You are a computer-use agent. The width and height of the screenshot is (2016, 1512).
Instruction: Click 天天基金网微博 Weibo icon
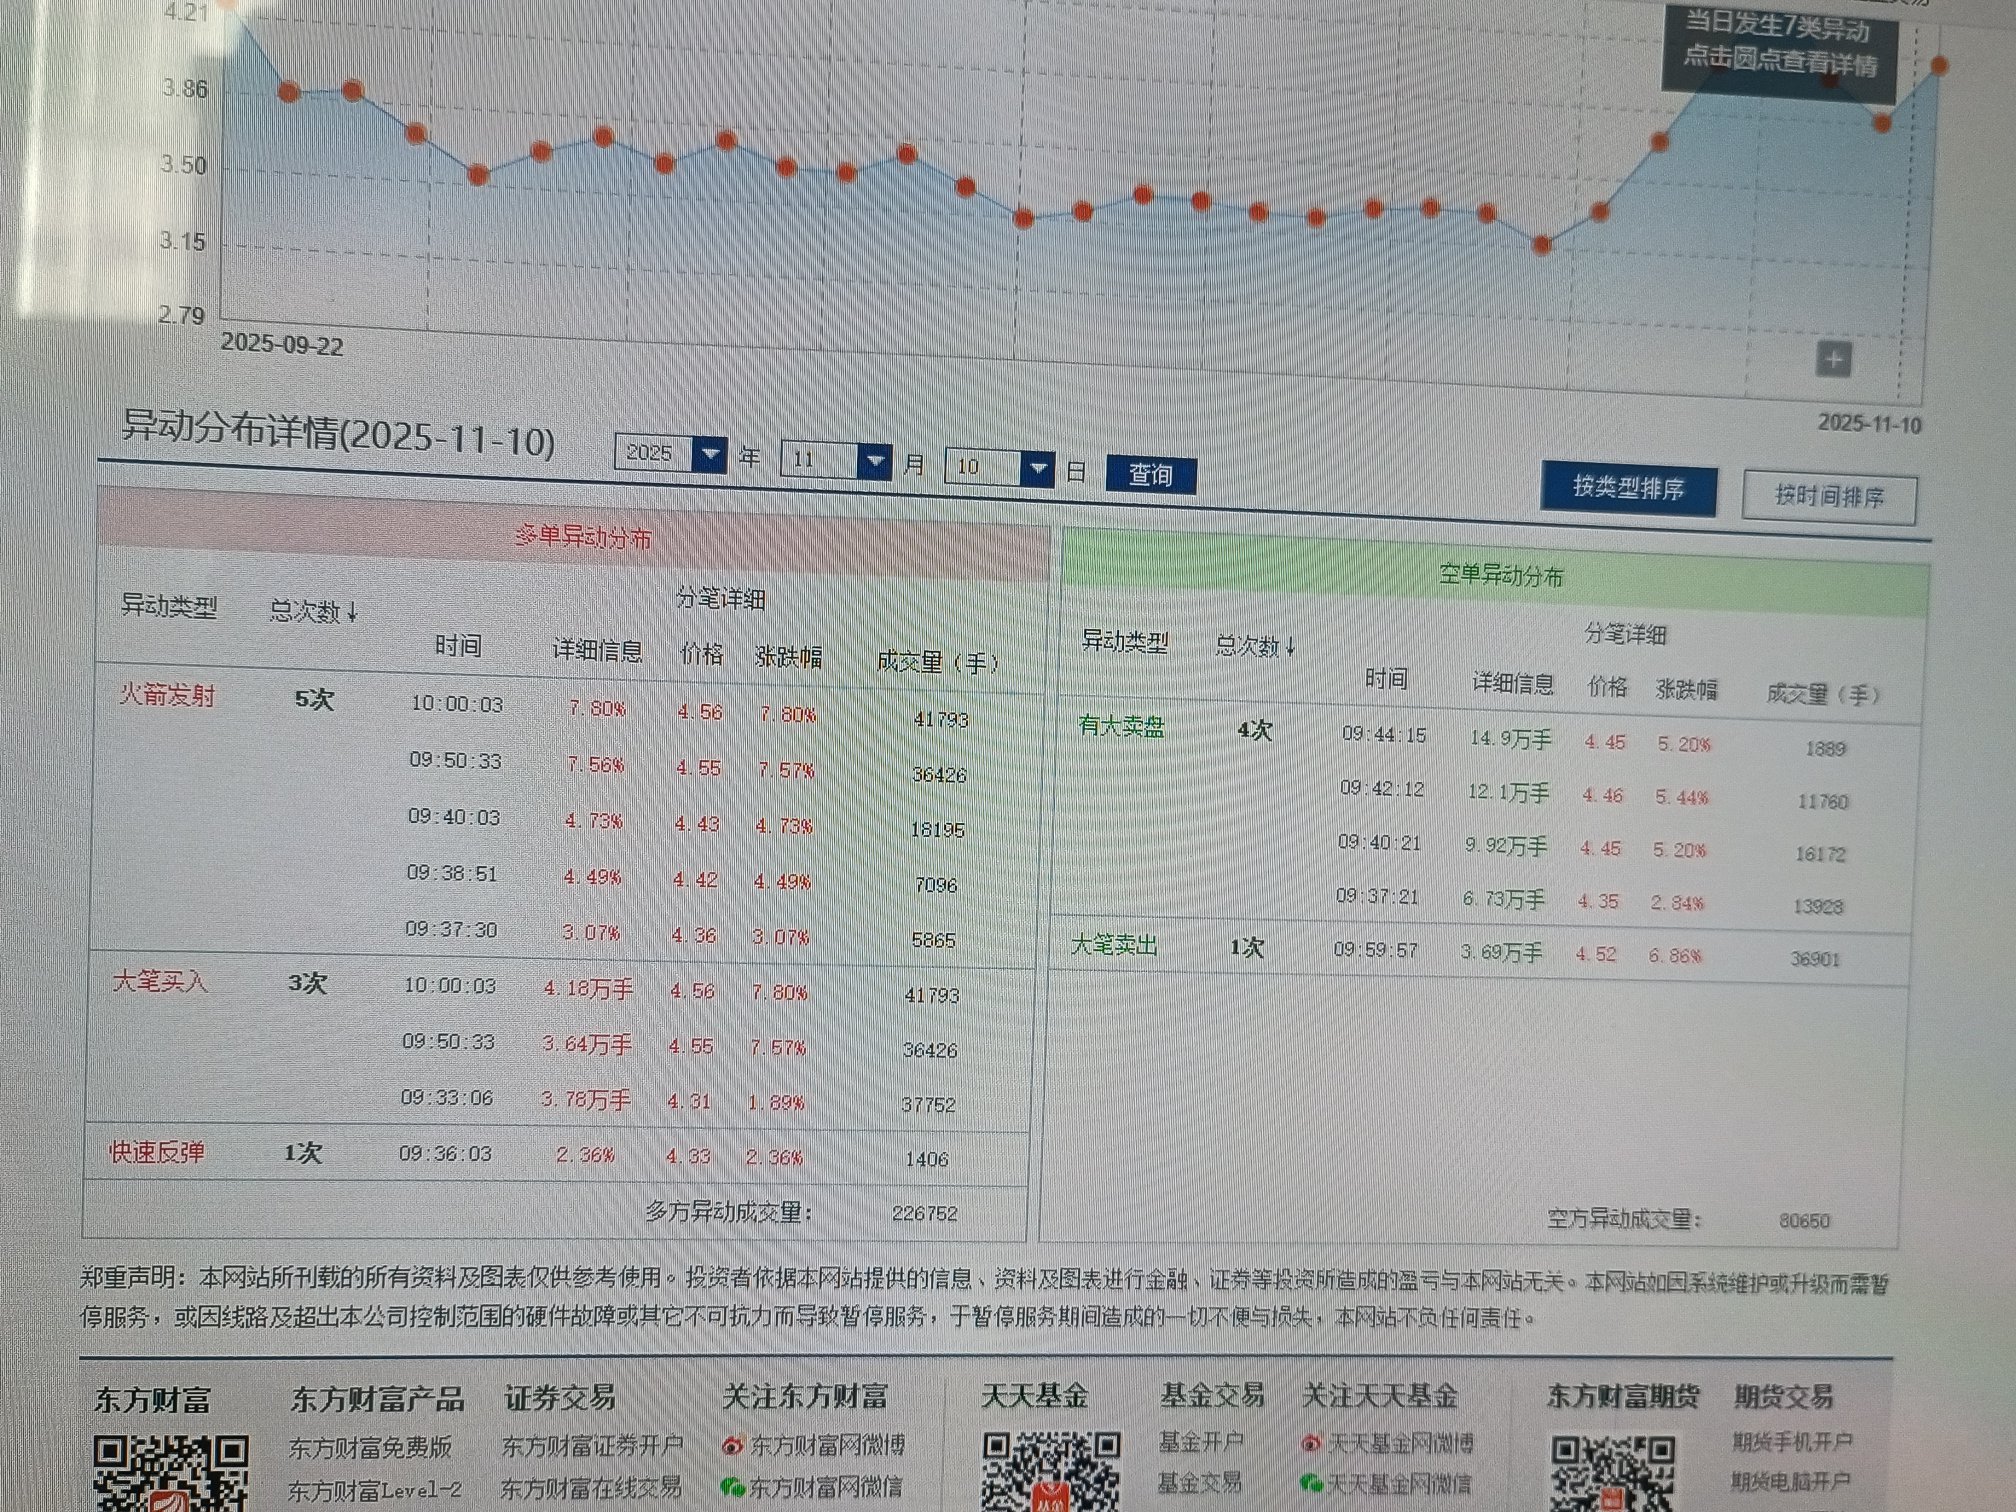(1311, 1443)
